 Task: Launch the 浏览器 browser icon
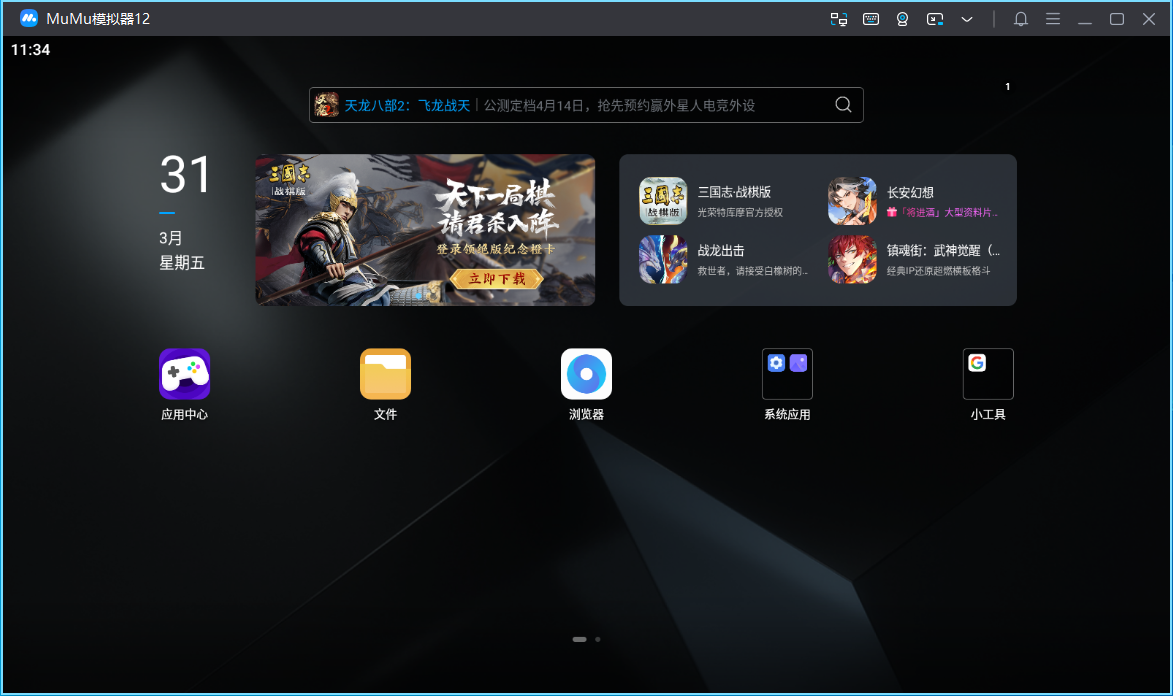(586, 374)
